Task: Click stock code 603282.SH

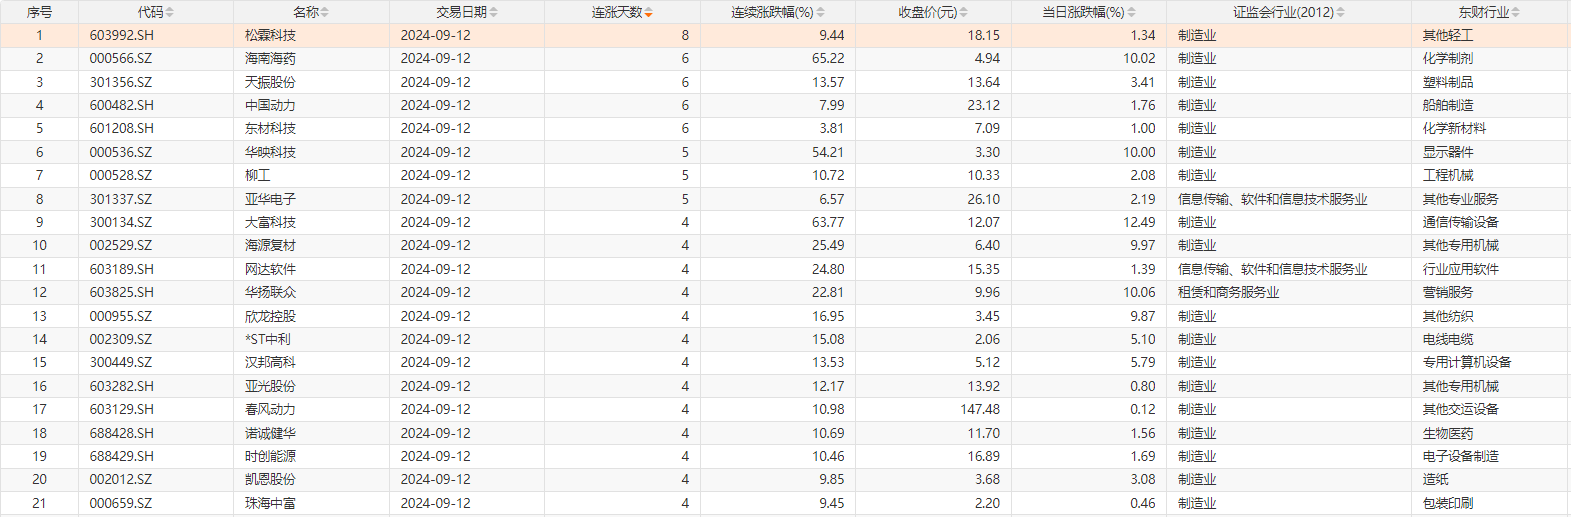Action: [122, 386]
